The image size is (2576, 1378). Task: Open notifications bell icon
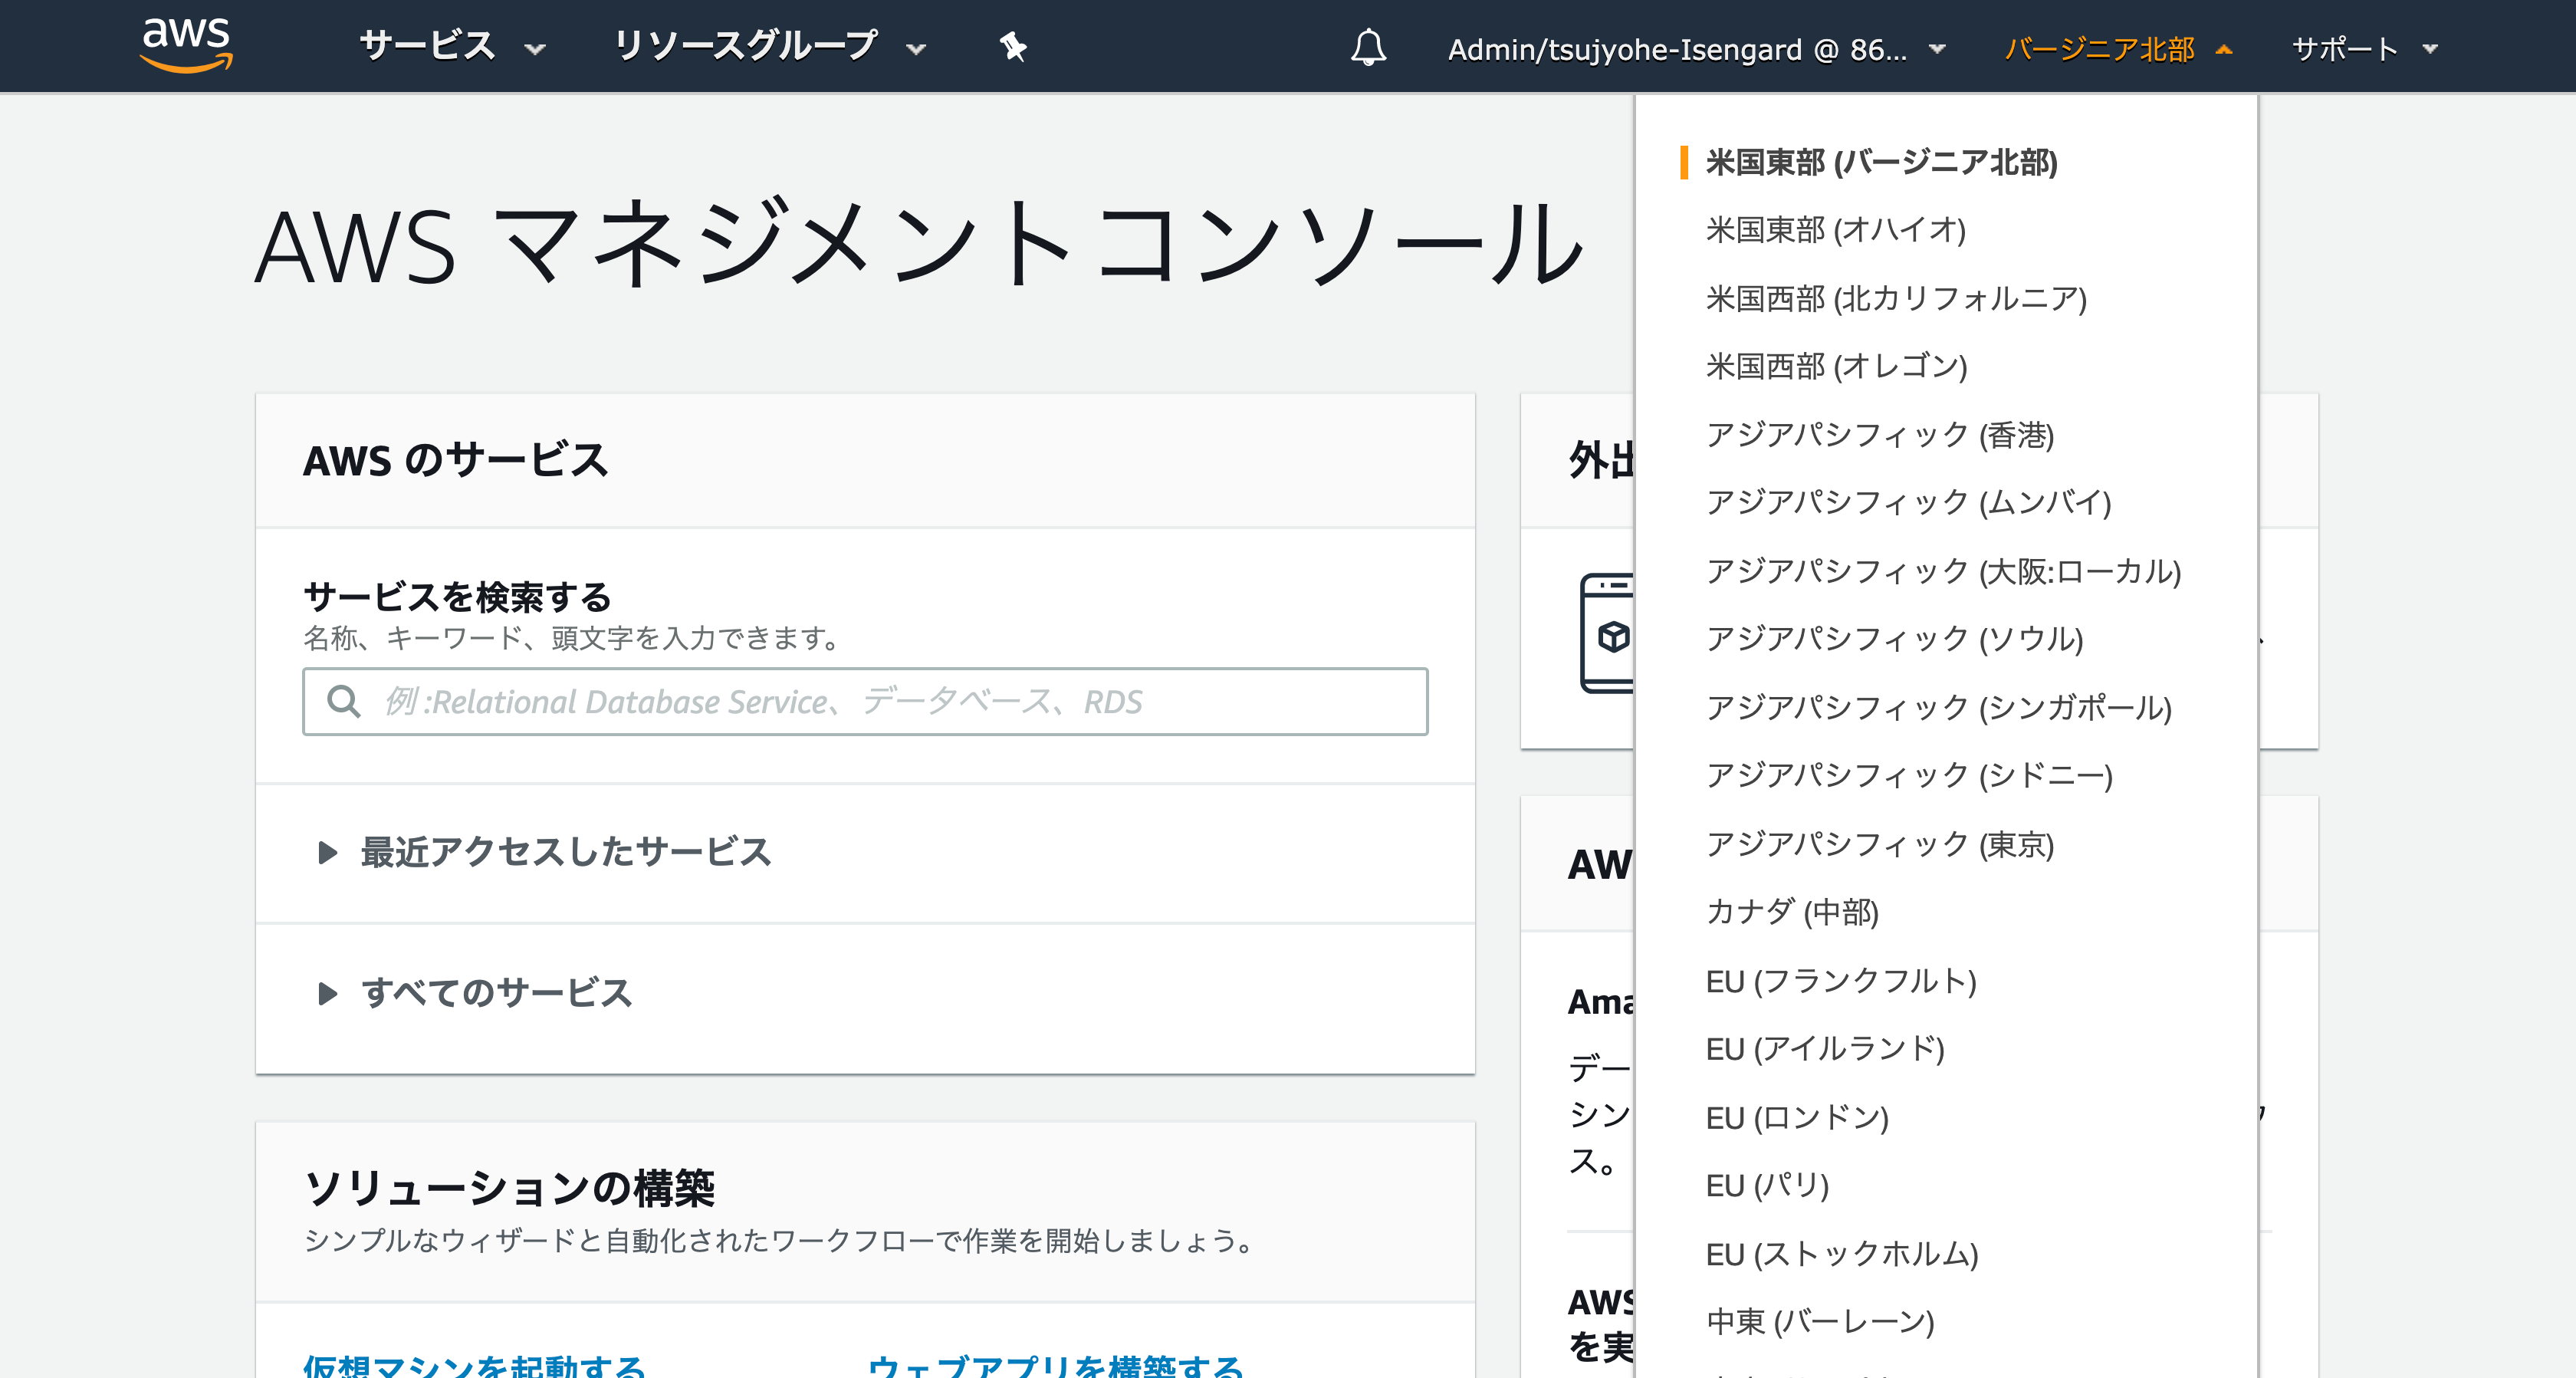click(x=1368, y=47)
